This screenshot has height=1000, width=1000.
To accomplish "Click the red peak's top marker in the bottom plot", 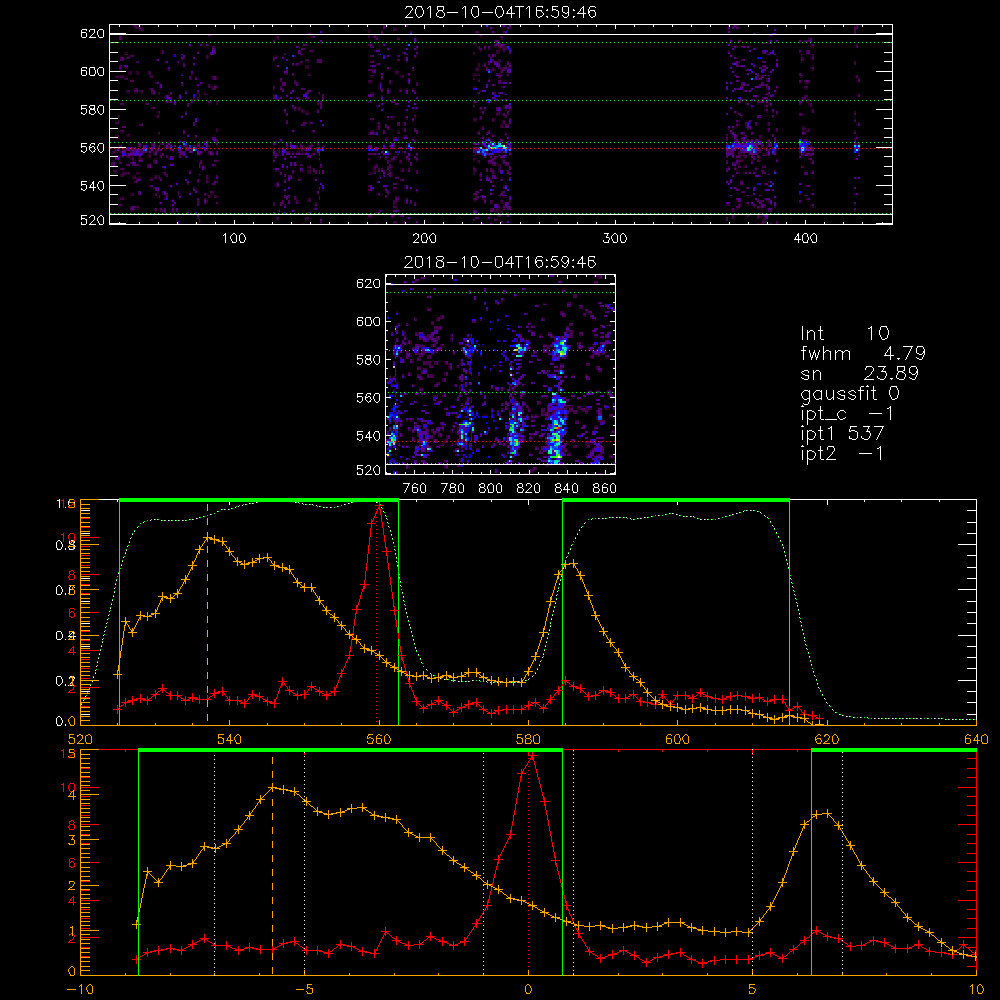I will click(x=531, y=756).
